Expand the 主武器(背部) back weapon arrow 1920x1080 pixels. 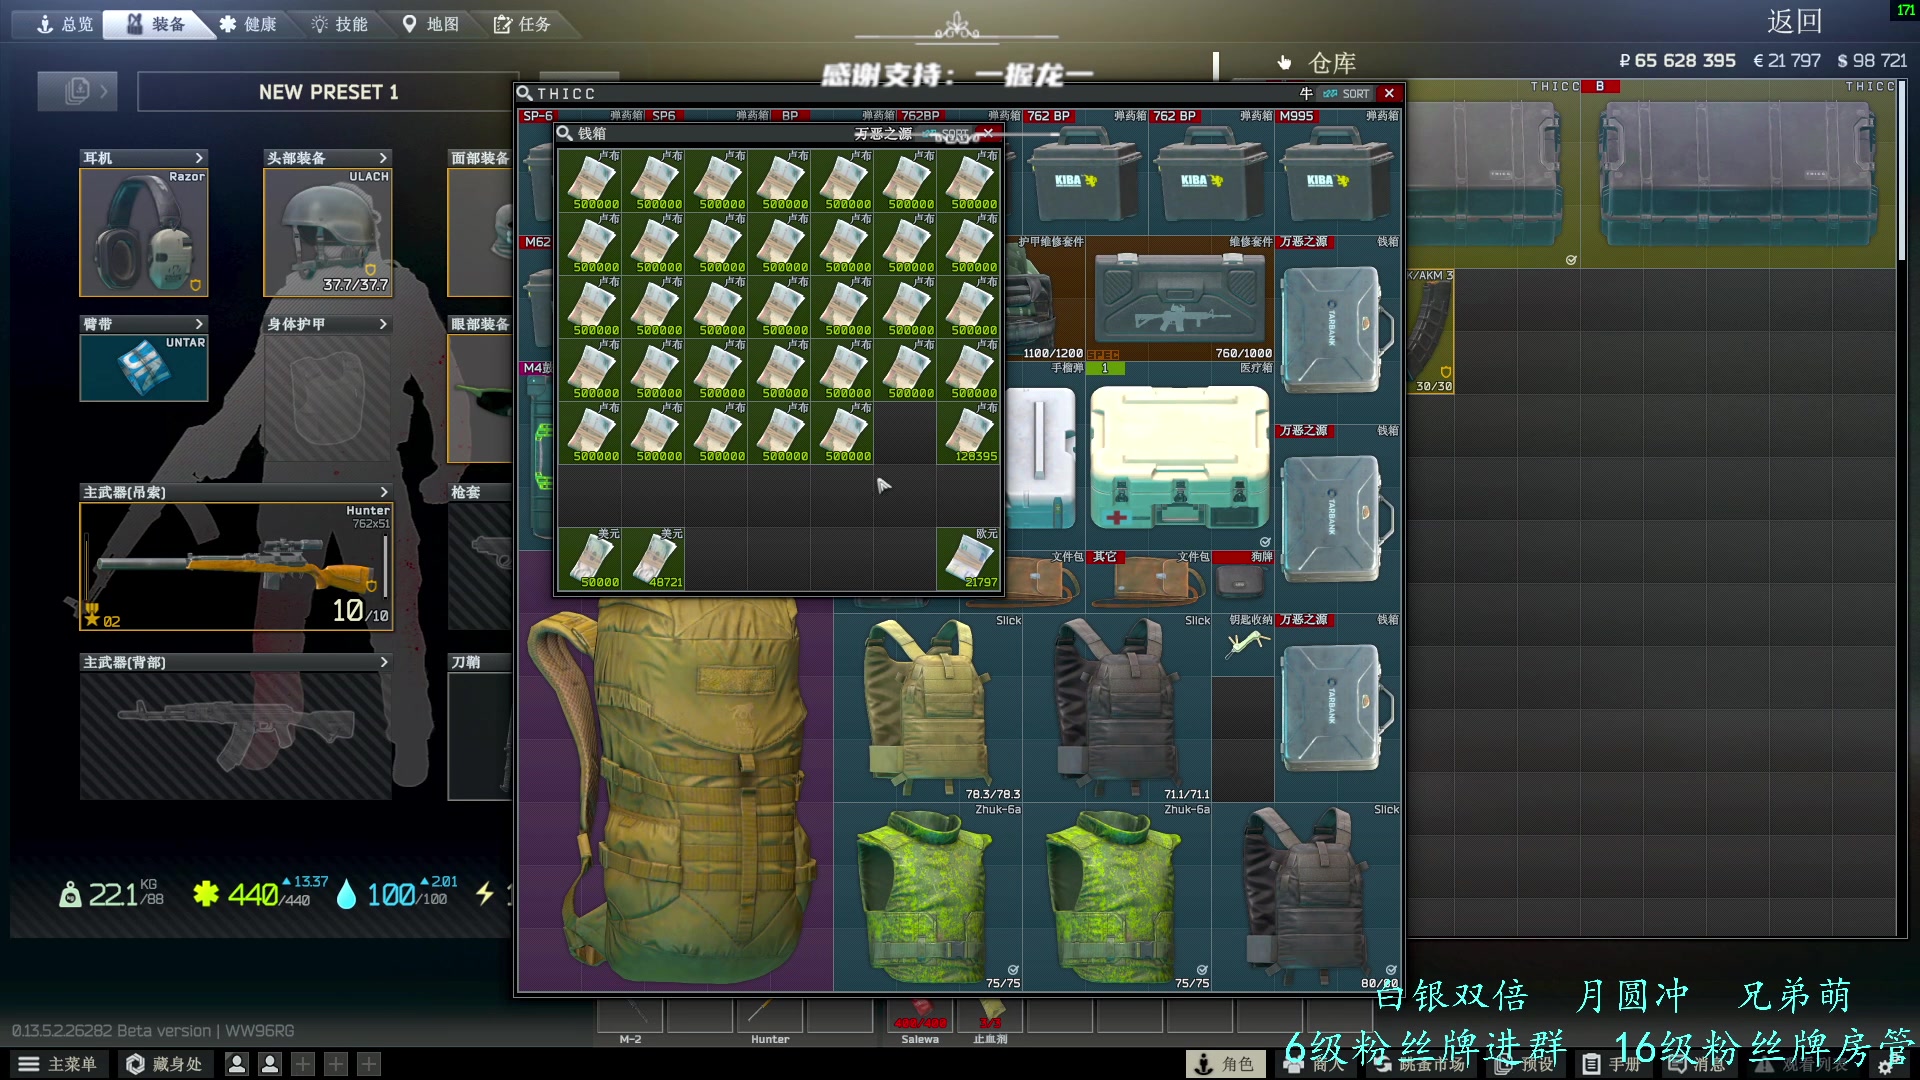(383, 662)
